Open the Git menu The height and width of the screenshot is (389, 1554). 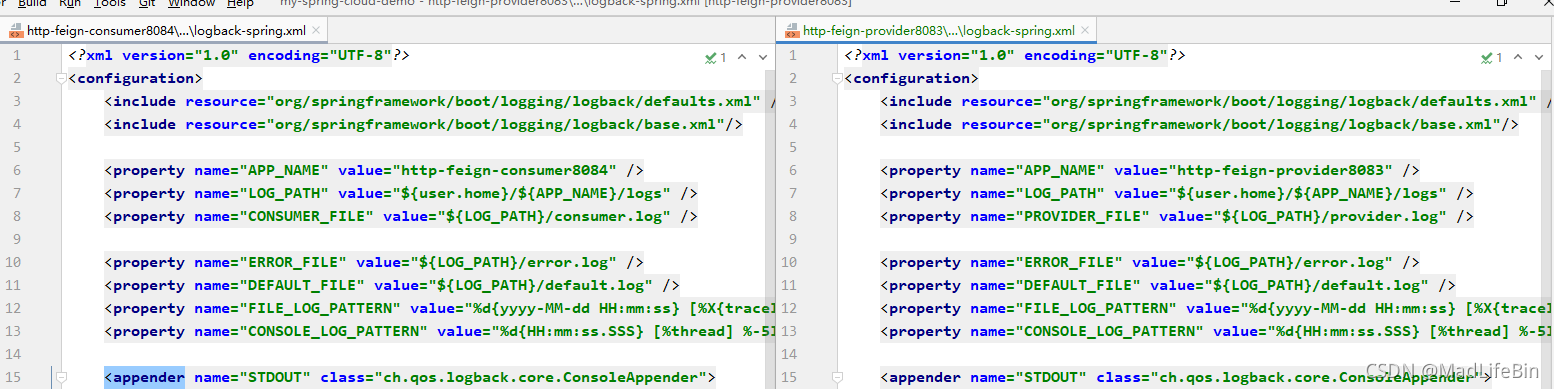pos(146,3)
